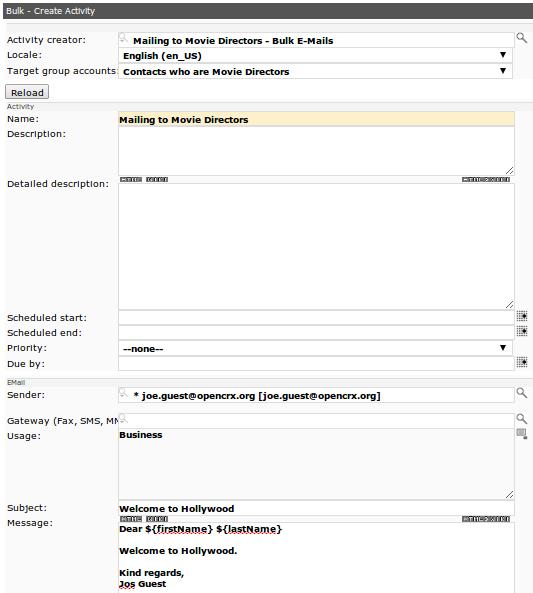Click into the Subject field
The image size is (533, 593).
click(x=316, y=508)
